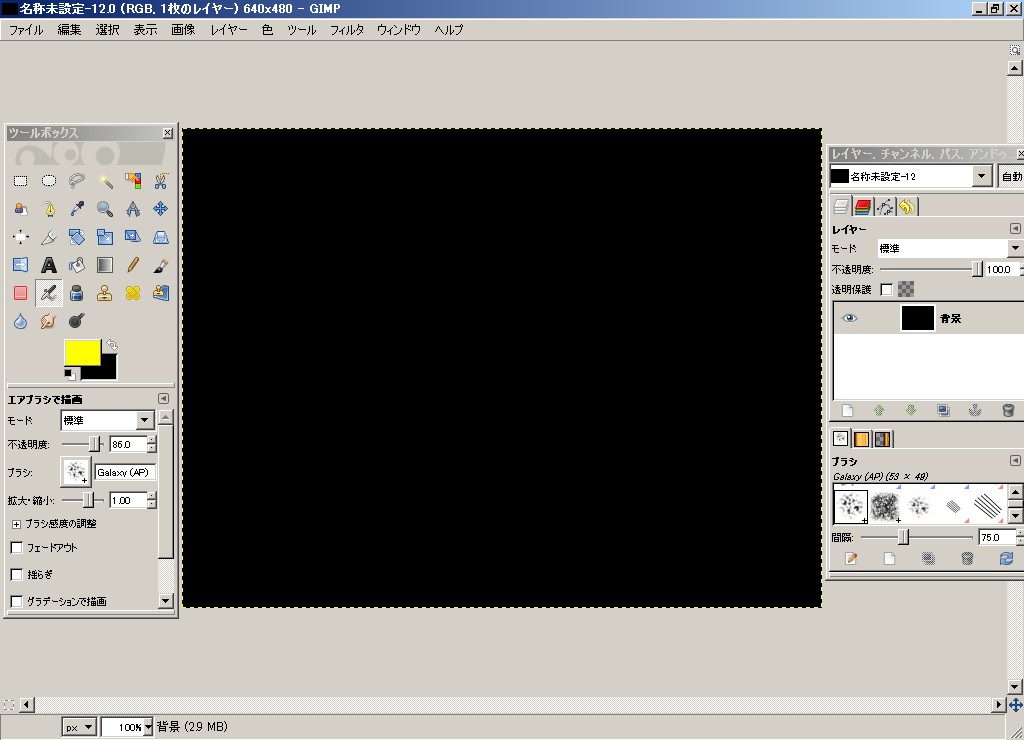1024x740 pixels.
Task: Switch to the Undo history tab
Action: click(x=907, y=207)
